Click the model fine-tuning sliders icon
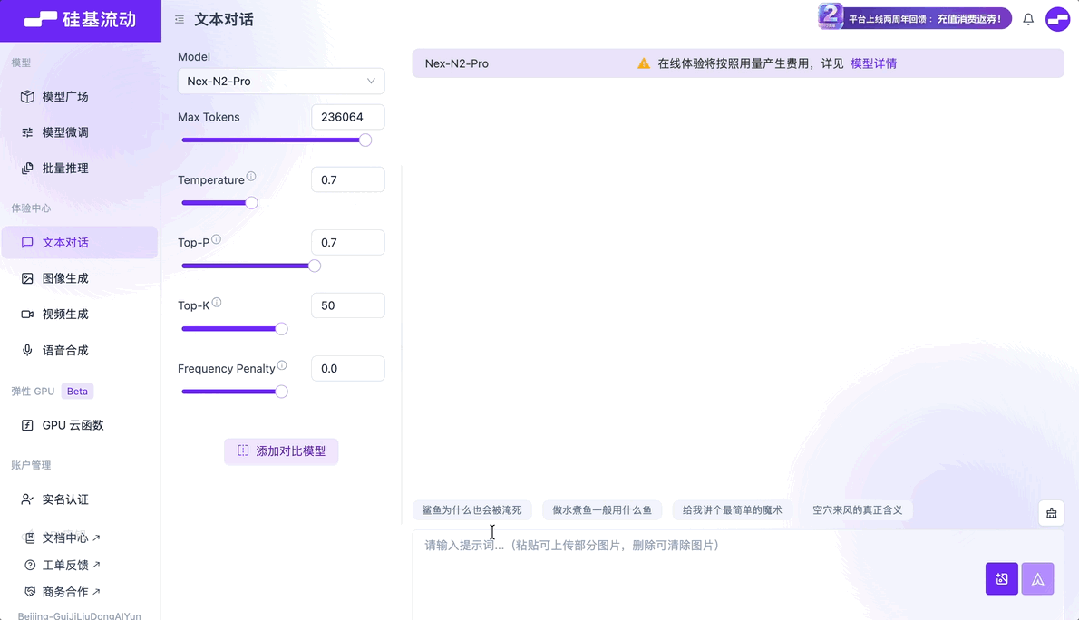The width and height of the screenshot is (1079, 620). pyautogui.click(x=28, y=133)
